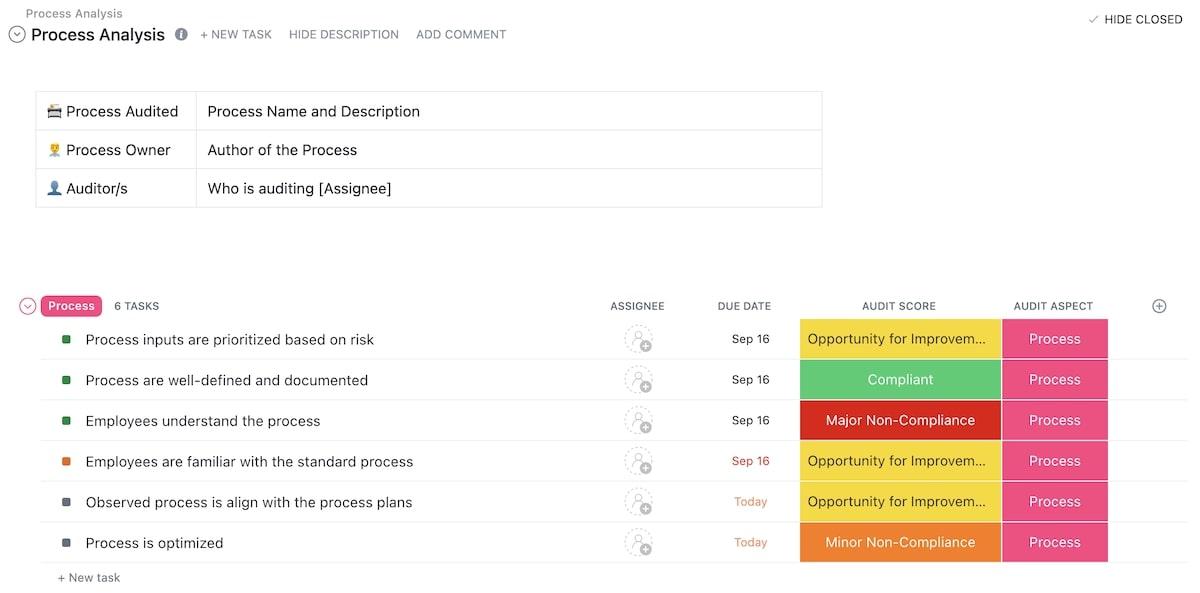
Task: Click green status square of Process inputs task
Action: 66,340
